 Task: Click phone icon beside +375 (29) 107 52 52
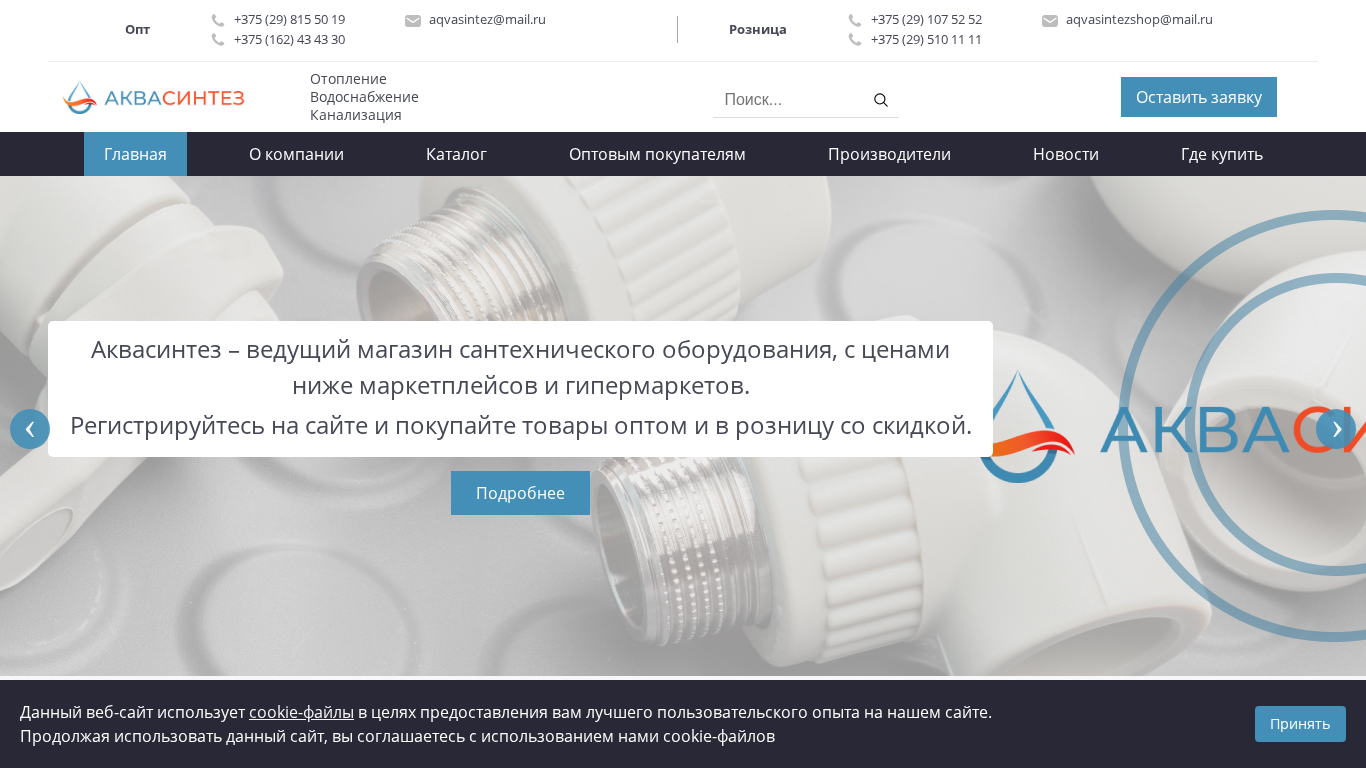pyautogui.click(x=855, y=20)
